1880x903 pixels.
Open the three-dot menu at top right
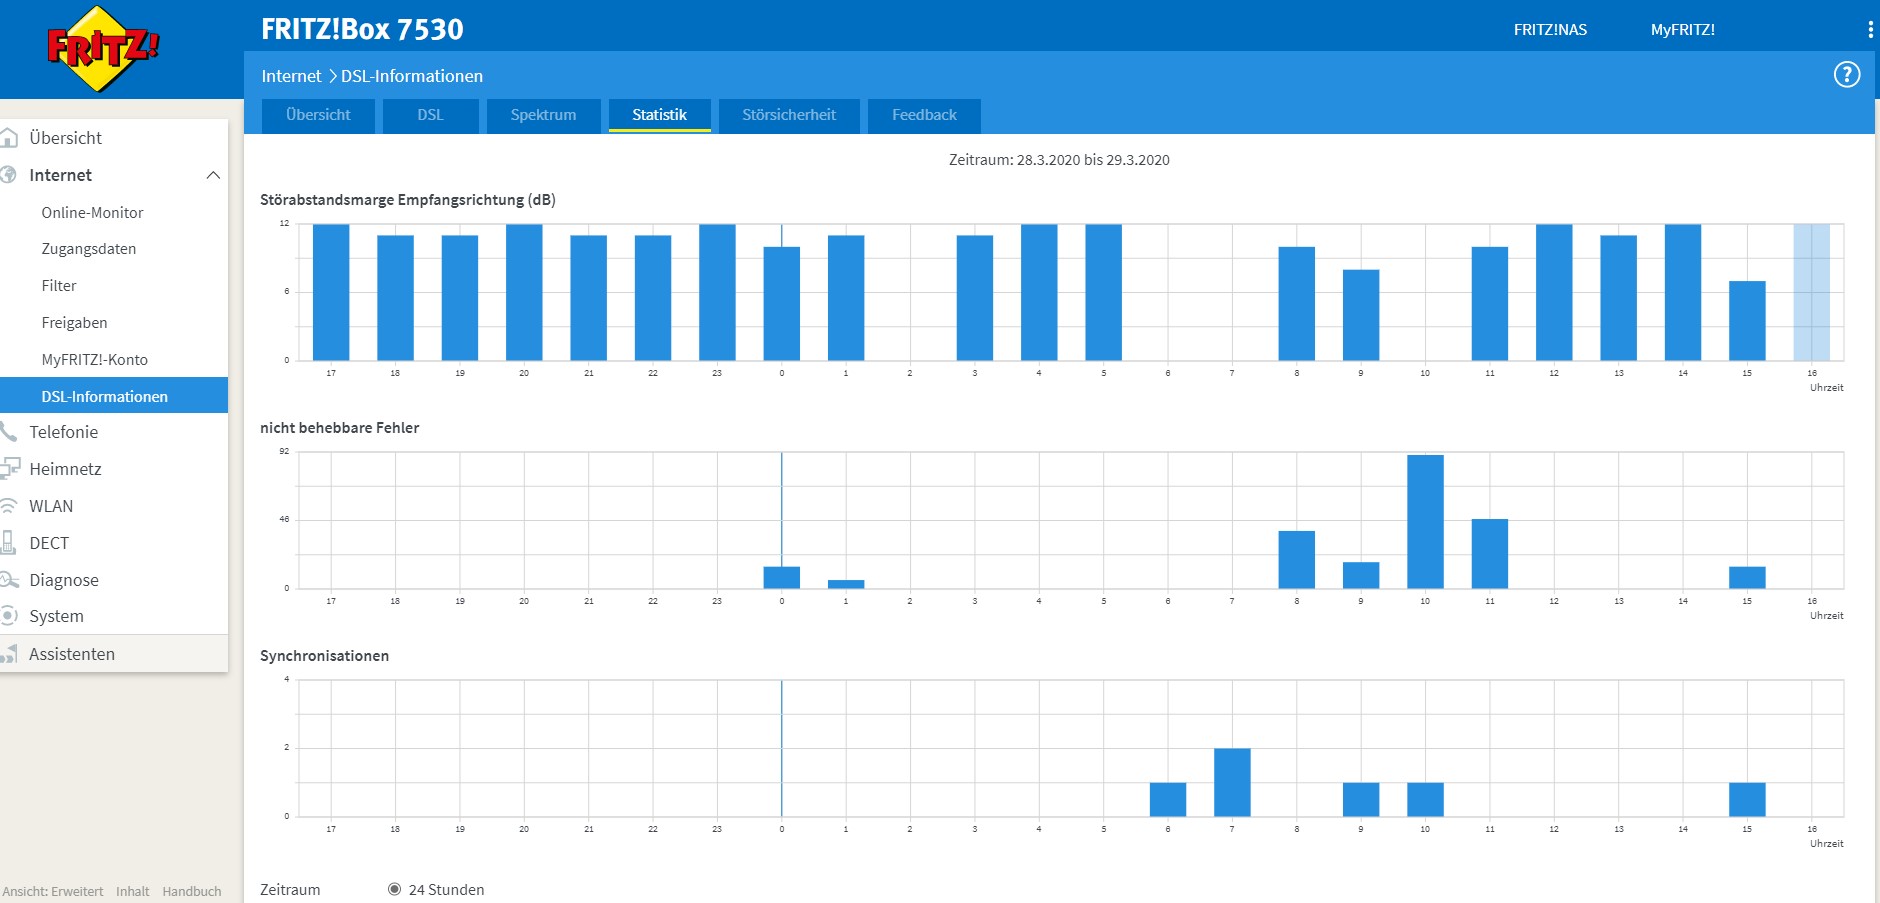[x=1870, y=30]
